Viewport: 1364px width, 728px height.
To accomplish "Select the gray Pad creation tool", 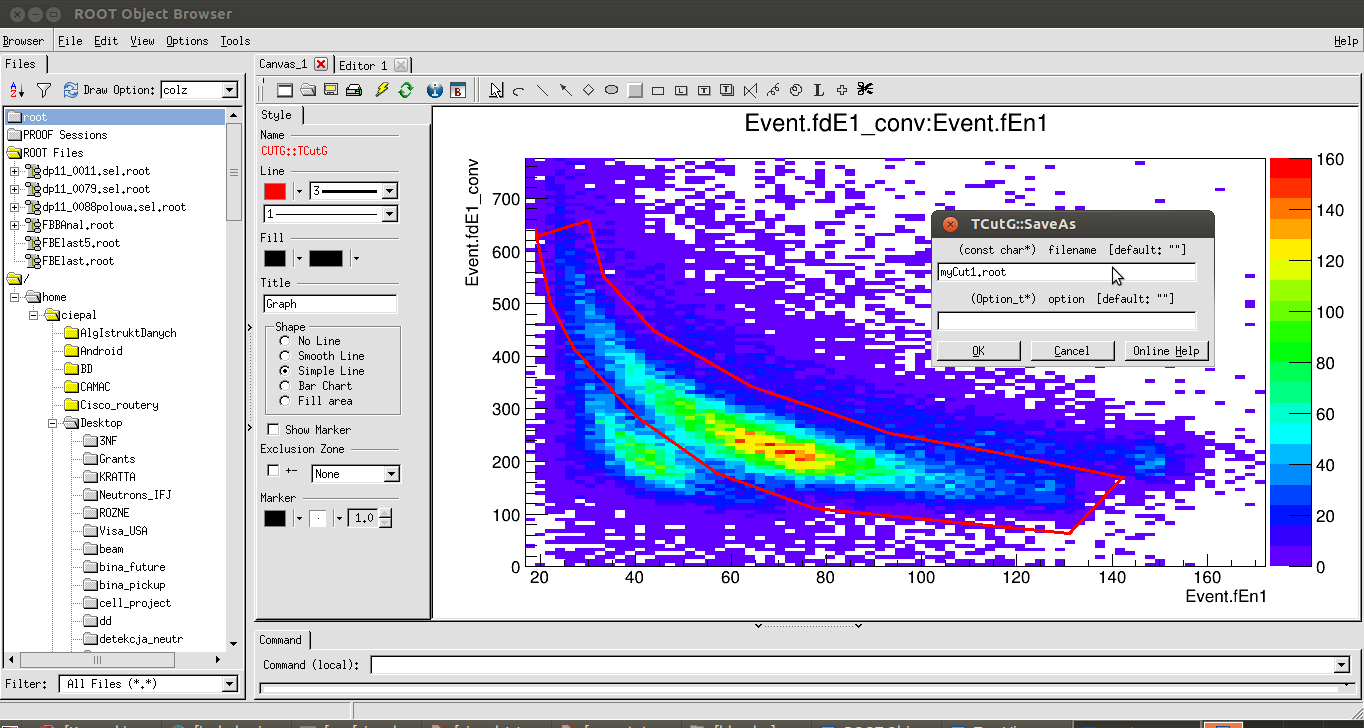I will tap(635, 90).
